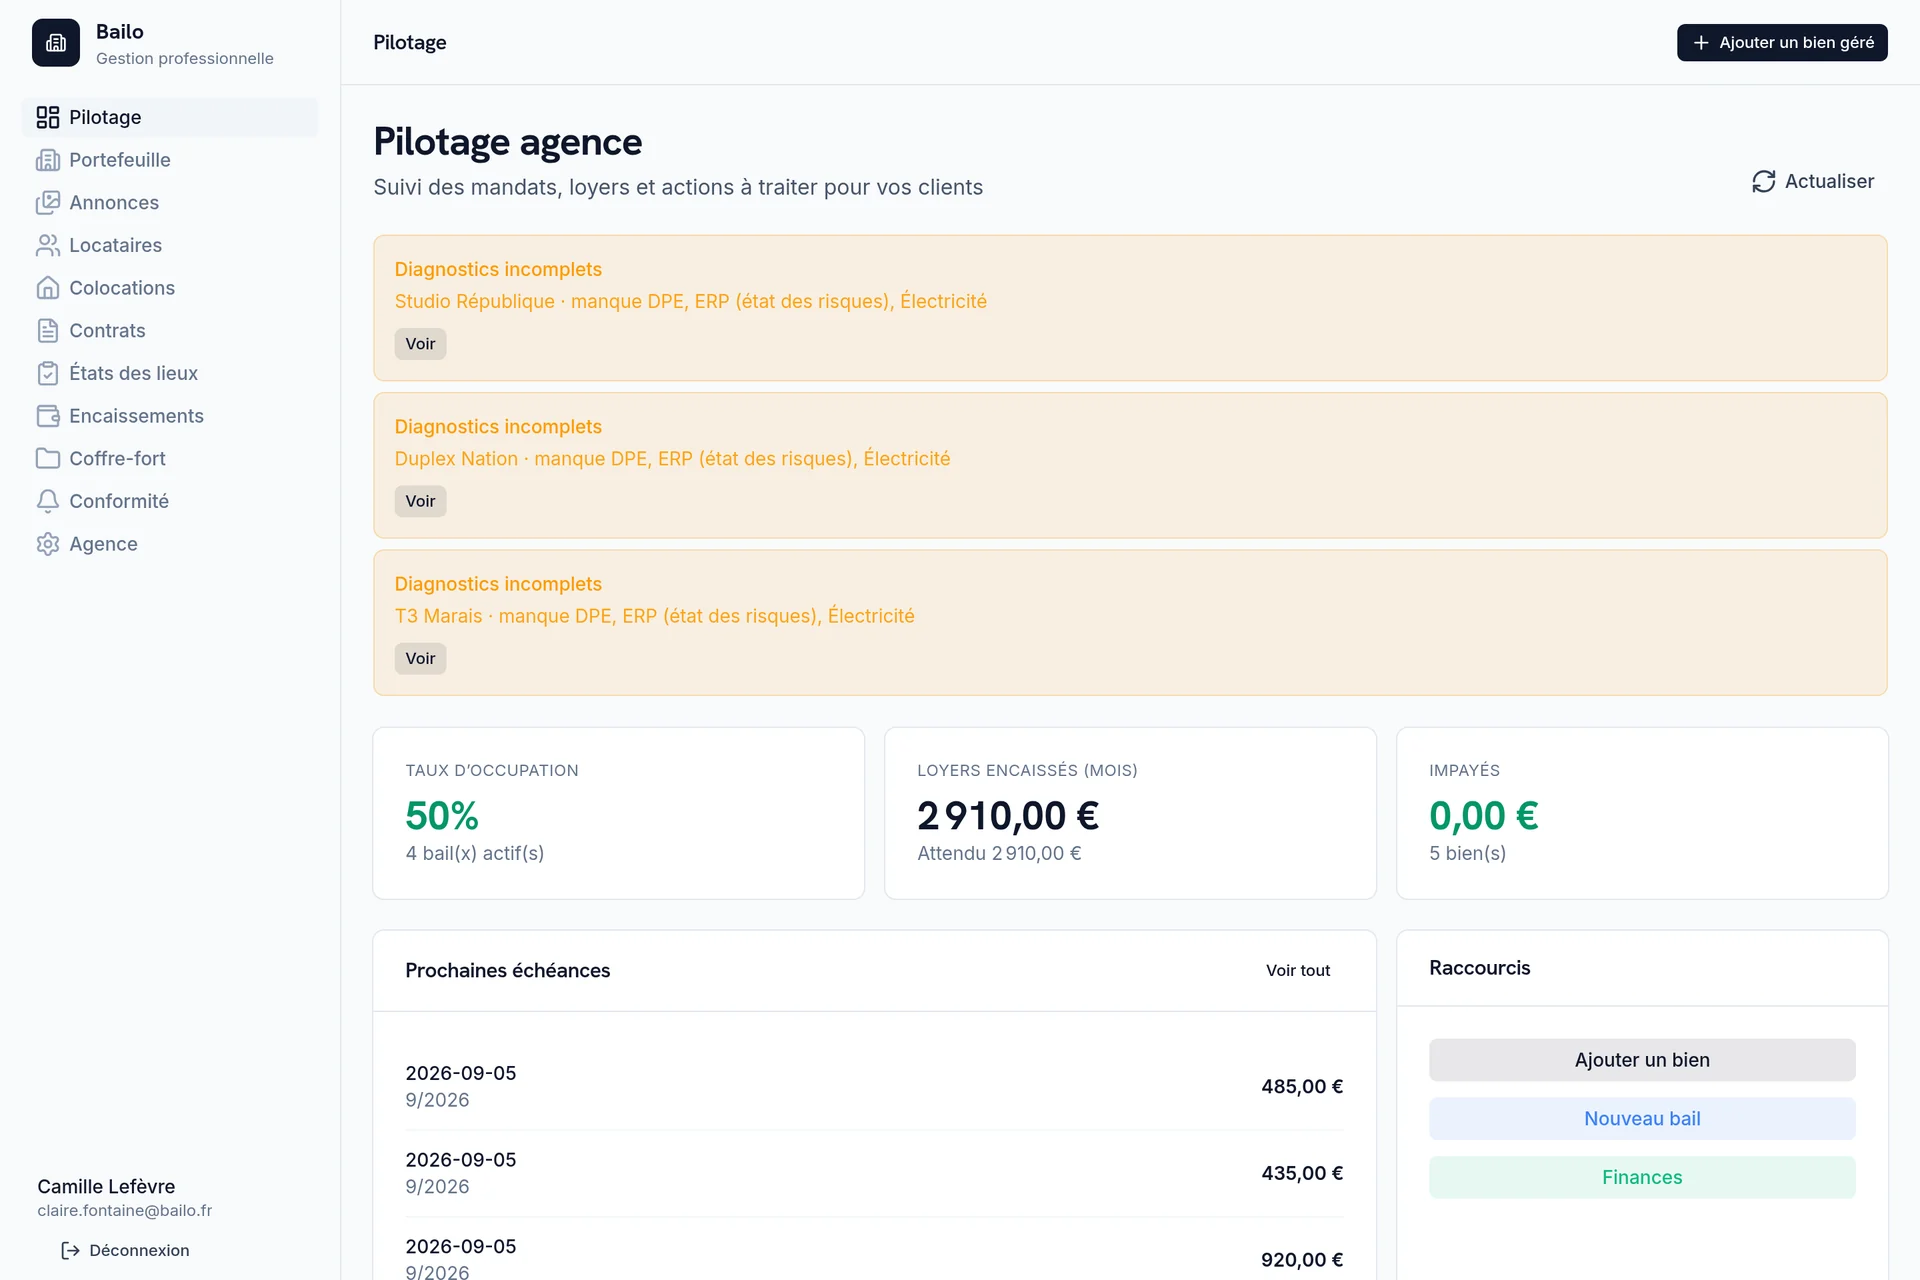The width and height of the screenshot is (1920, 1280).
Task: Click the refresh arrows icon beside Actualiser
Action: [x=1764, y=181]
